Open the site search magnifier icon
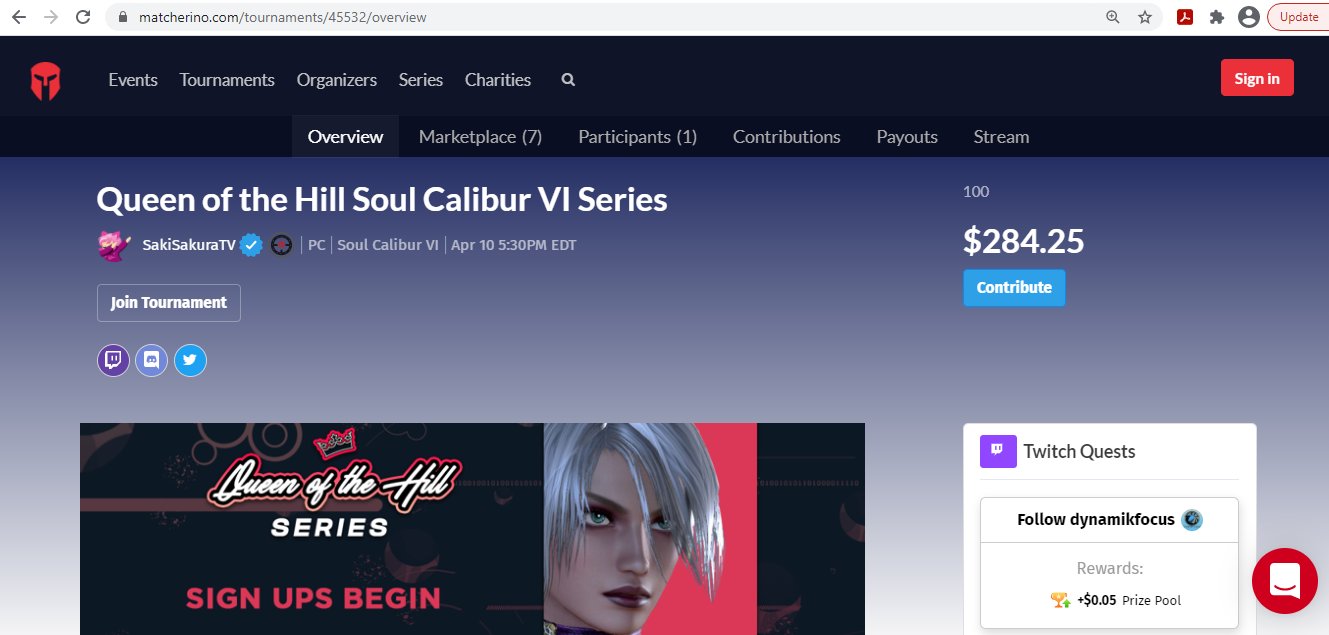Image resolution: width=1329 pixels, height=635 pixels. 568,80
